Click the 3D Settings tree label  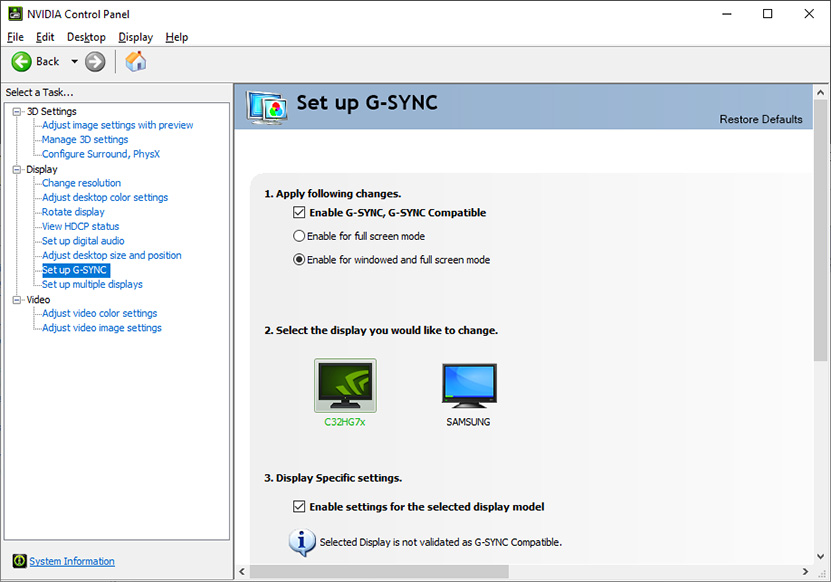[x=52, y=111]
